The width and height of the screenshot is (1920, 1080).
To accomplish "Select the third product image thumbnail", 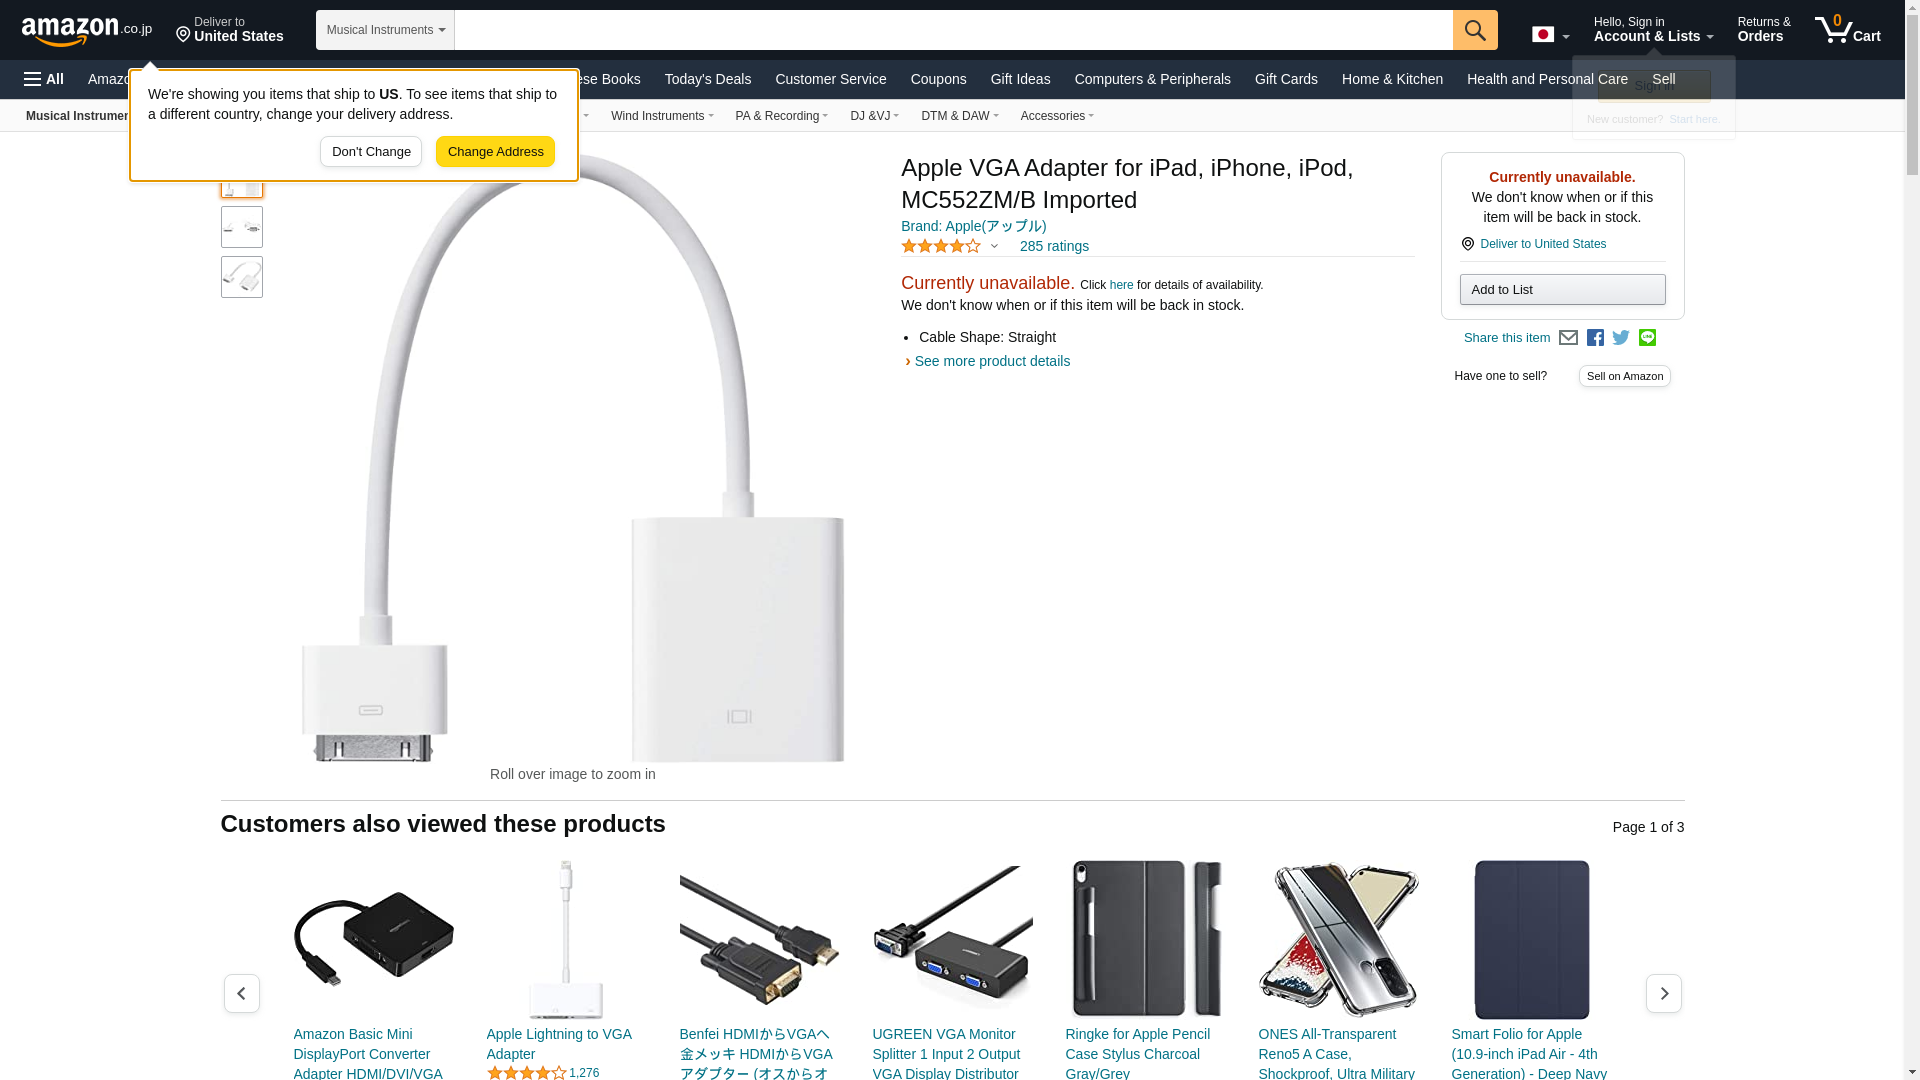I will point(242,277).
